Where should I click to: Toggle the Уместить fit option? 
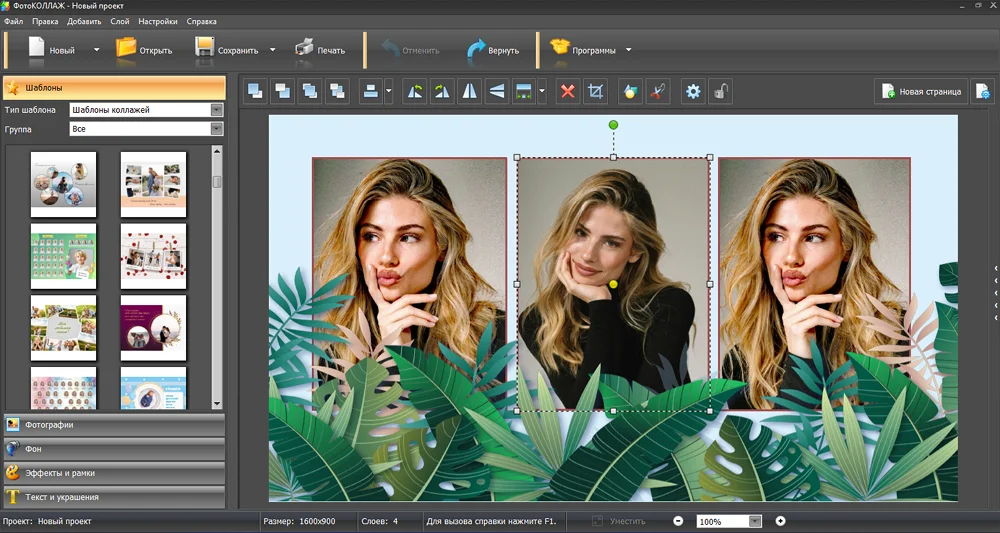[619, 521]
